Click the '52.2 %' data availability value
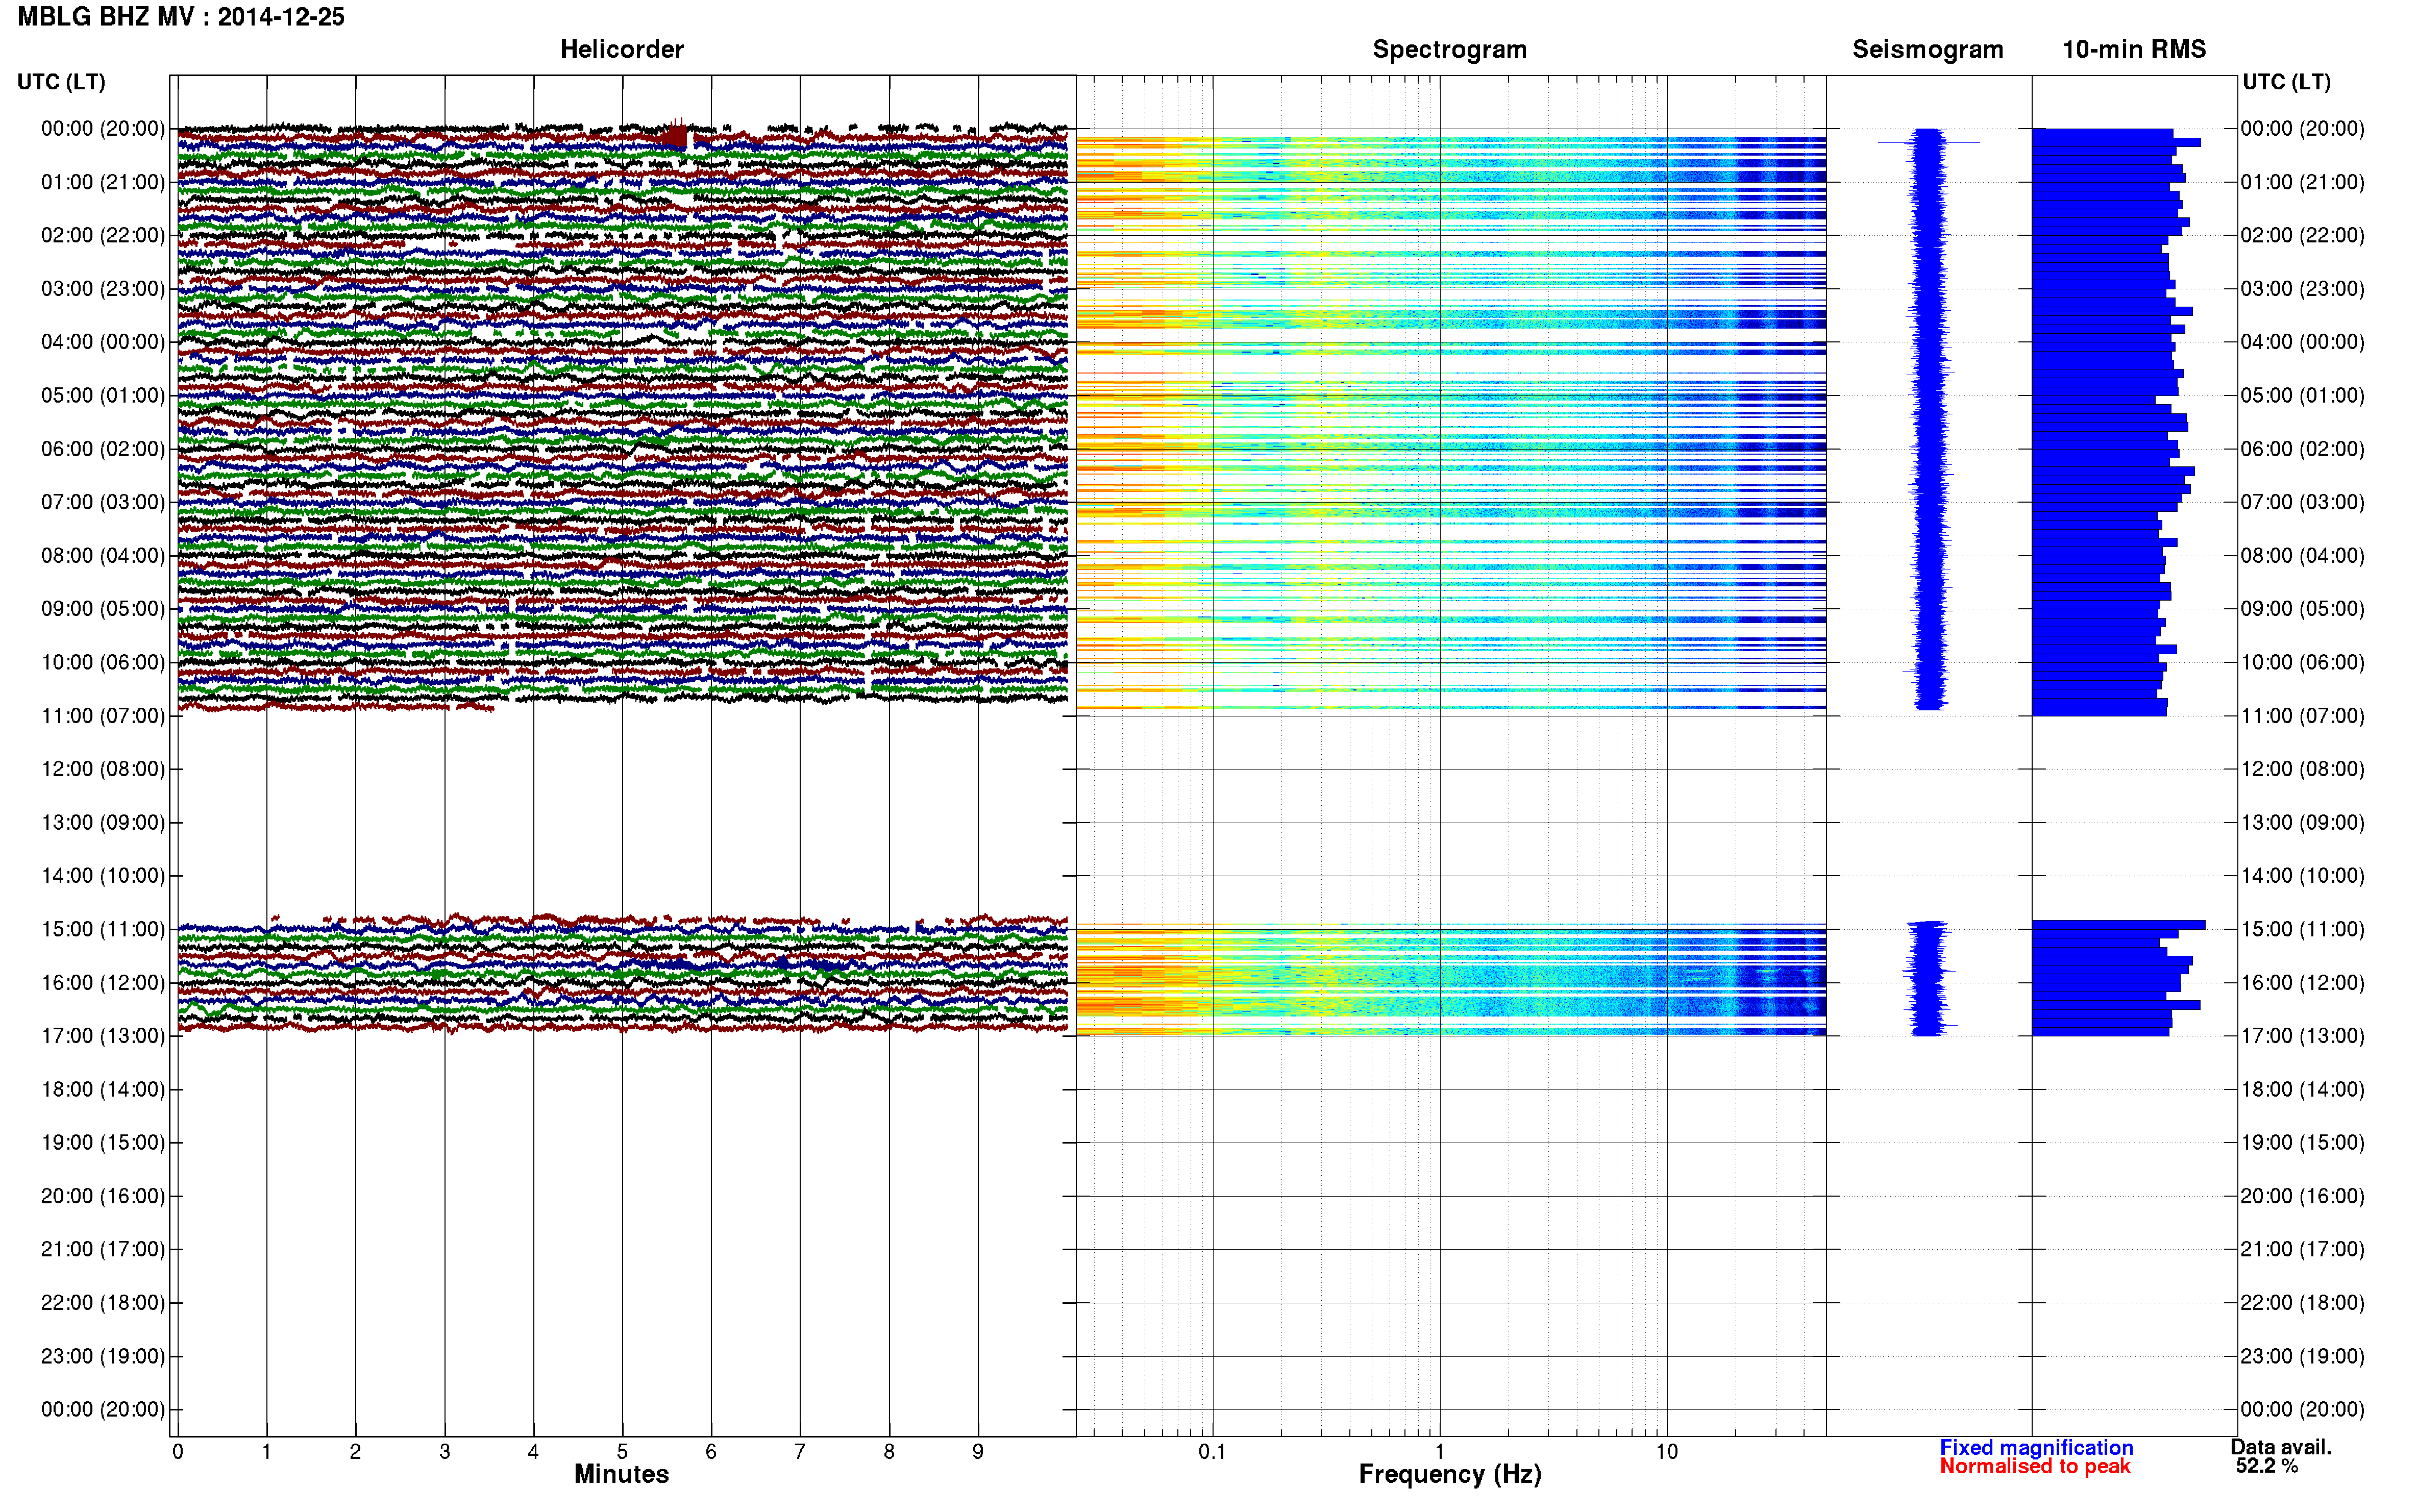 2266,1466
